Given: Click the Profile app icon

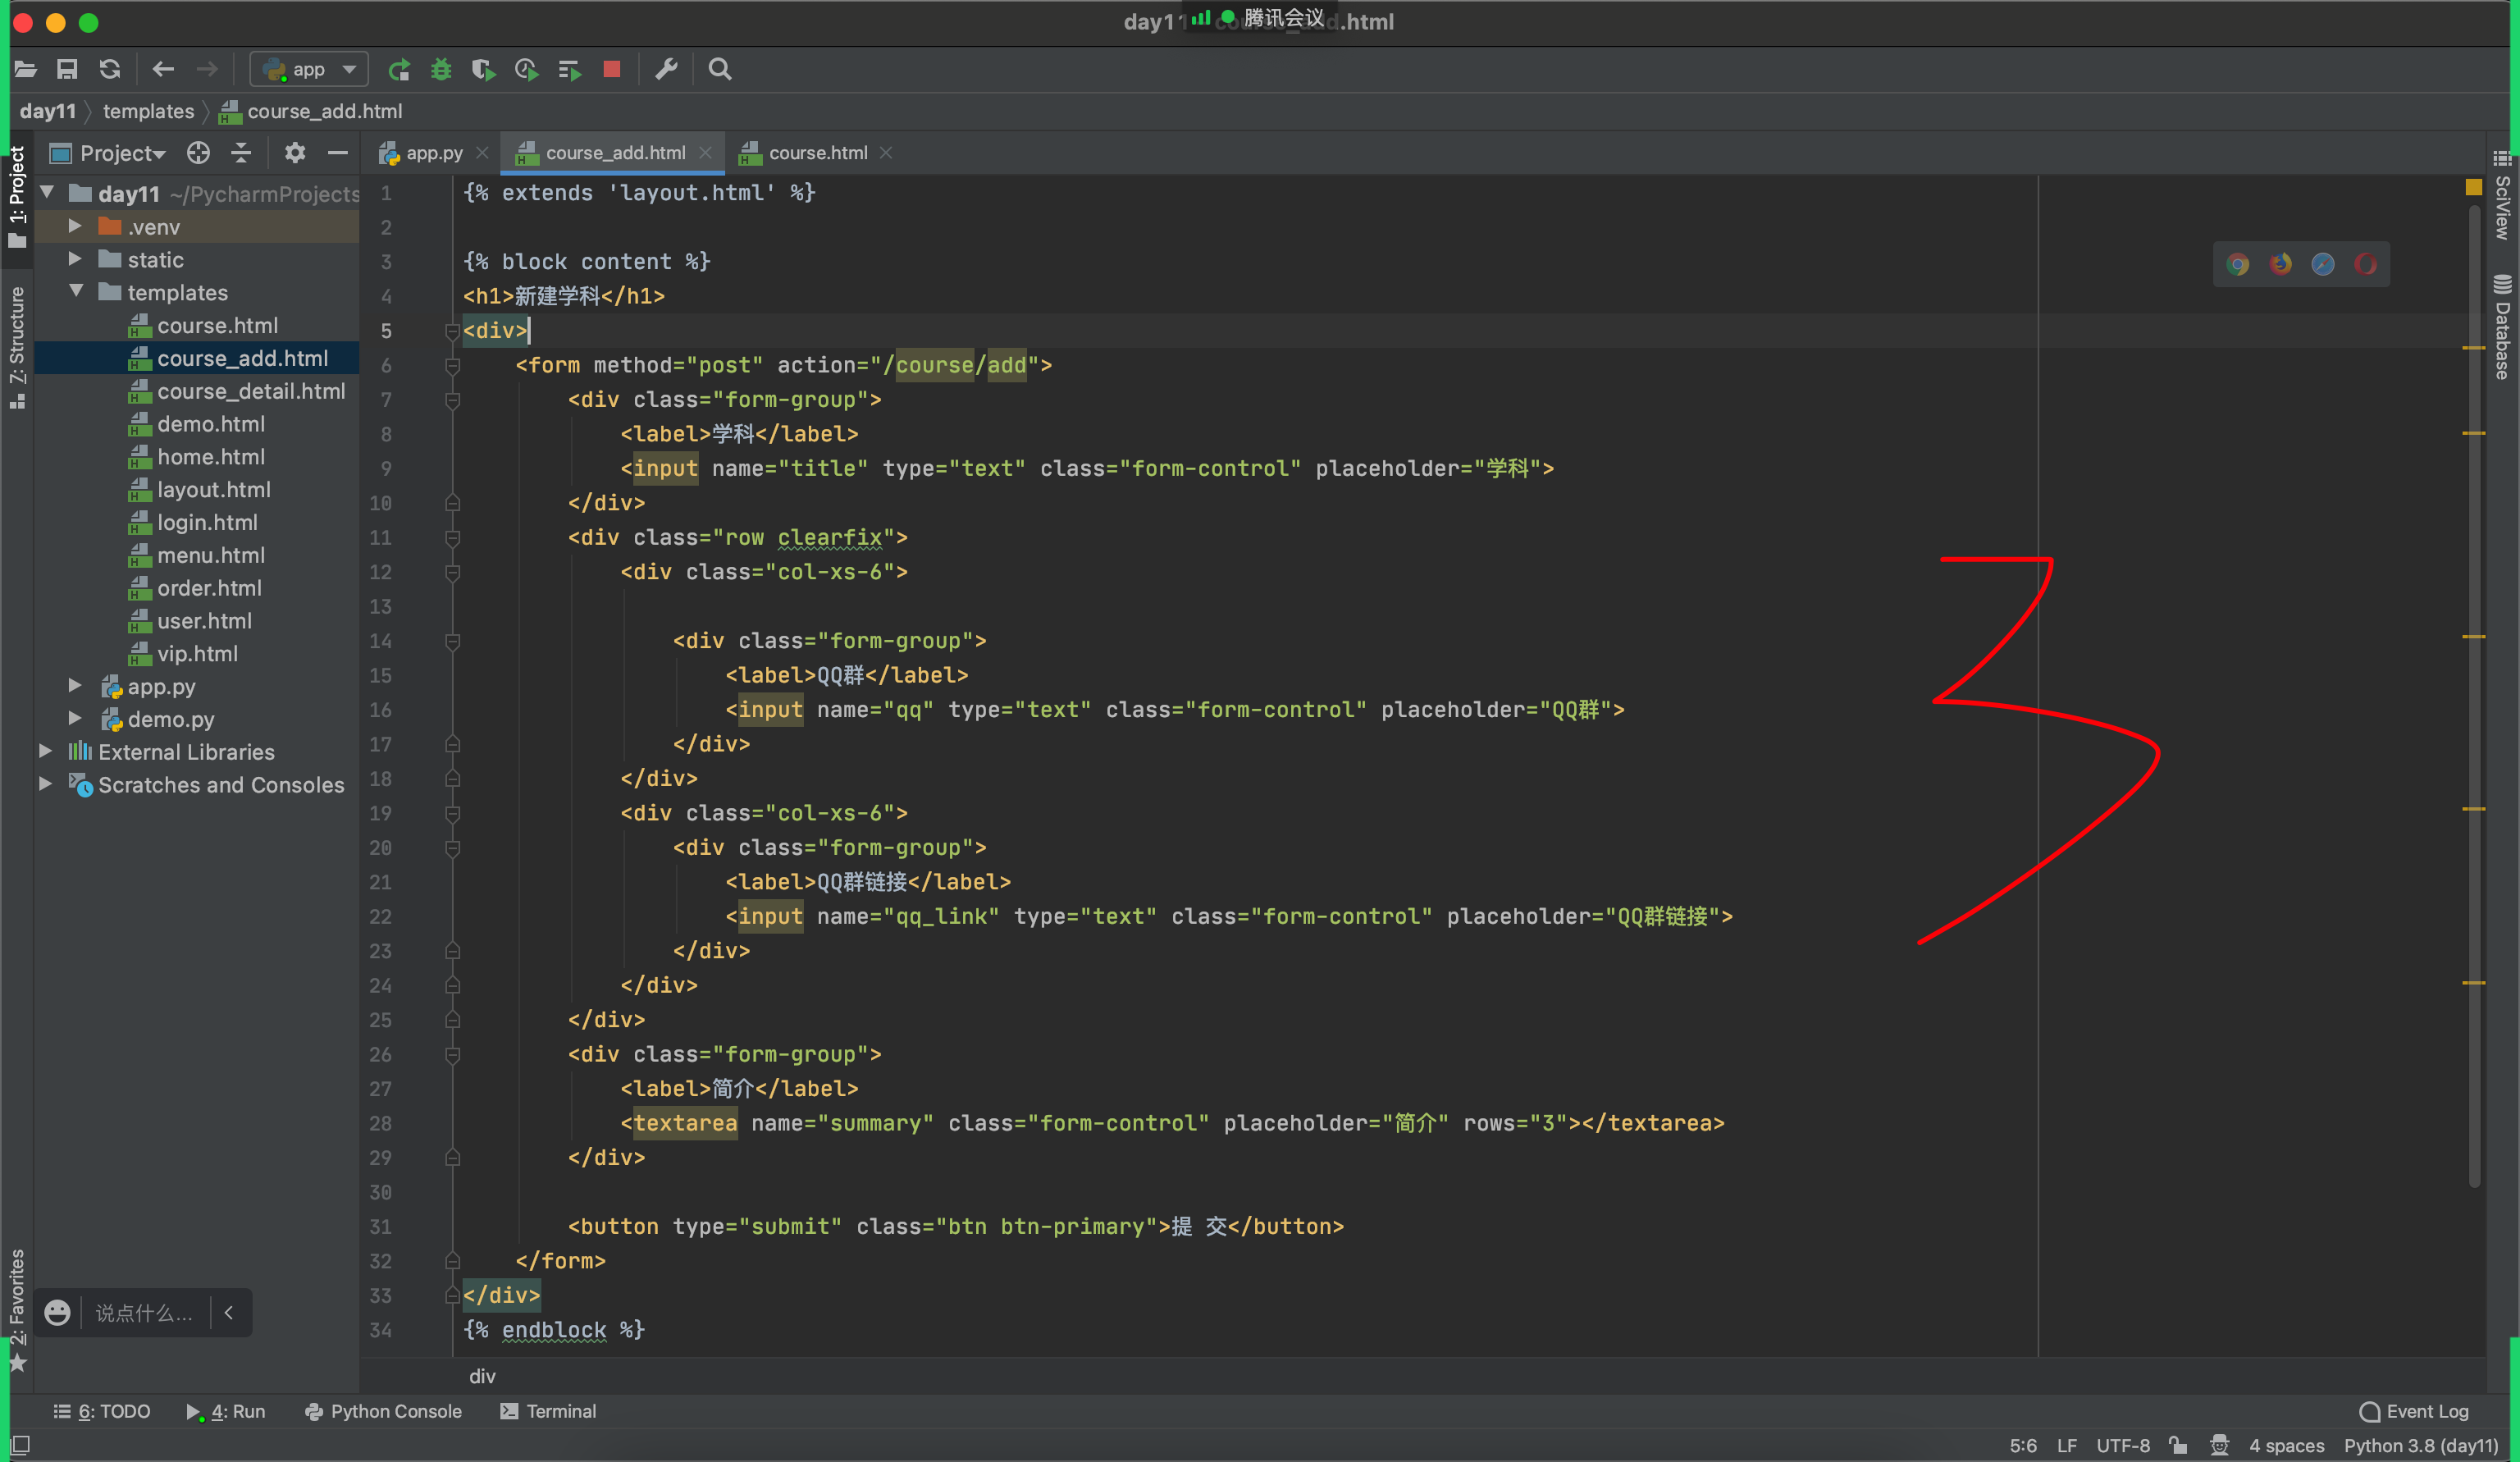Looking at the screenshot, I should point(527,69).
